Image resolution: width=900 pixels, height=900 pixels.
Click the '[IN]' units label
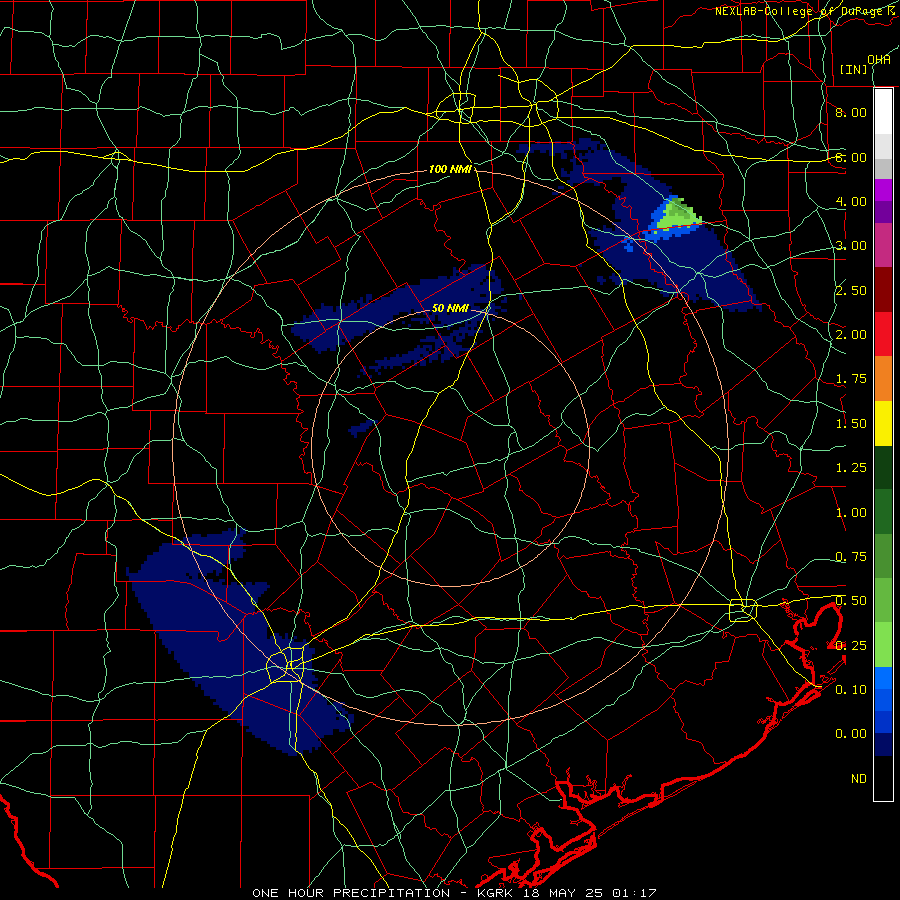854,69
